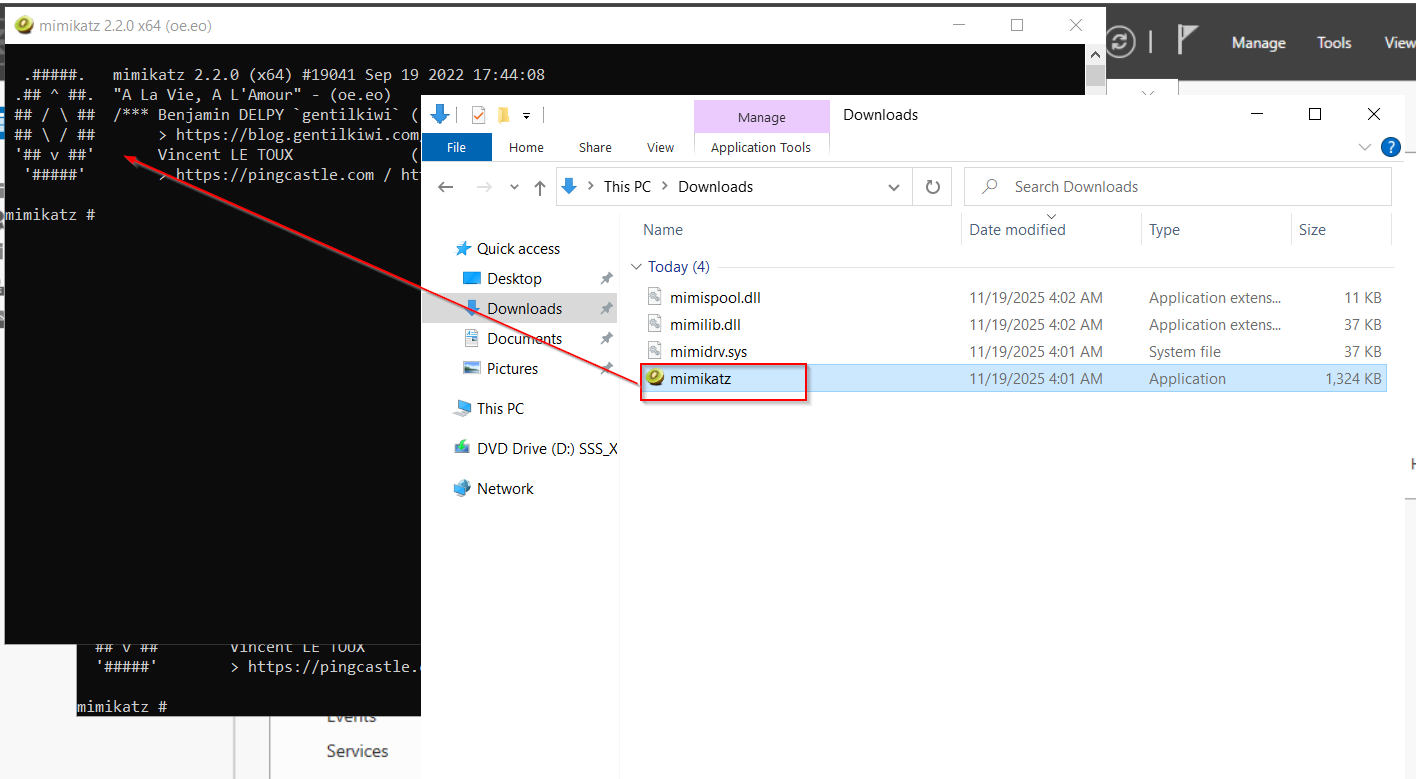Click the Back navigation arrow in Explorer
Screen dimensions: 1416x779
point(446,187)
